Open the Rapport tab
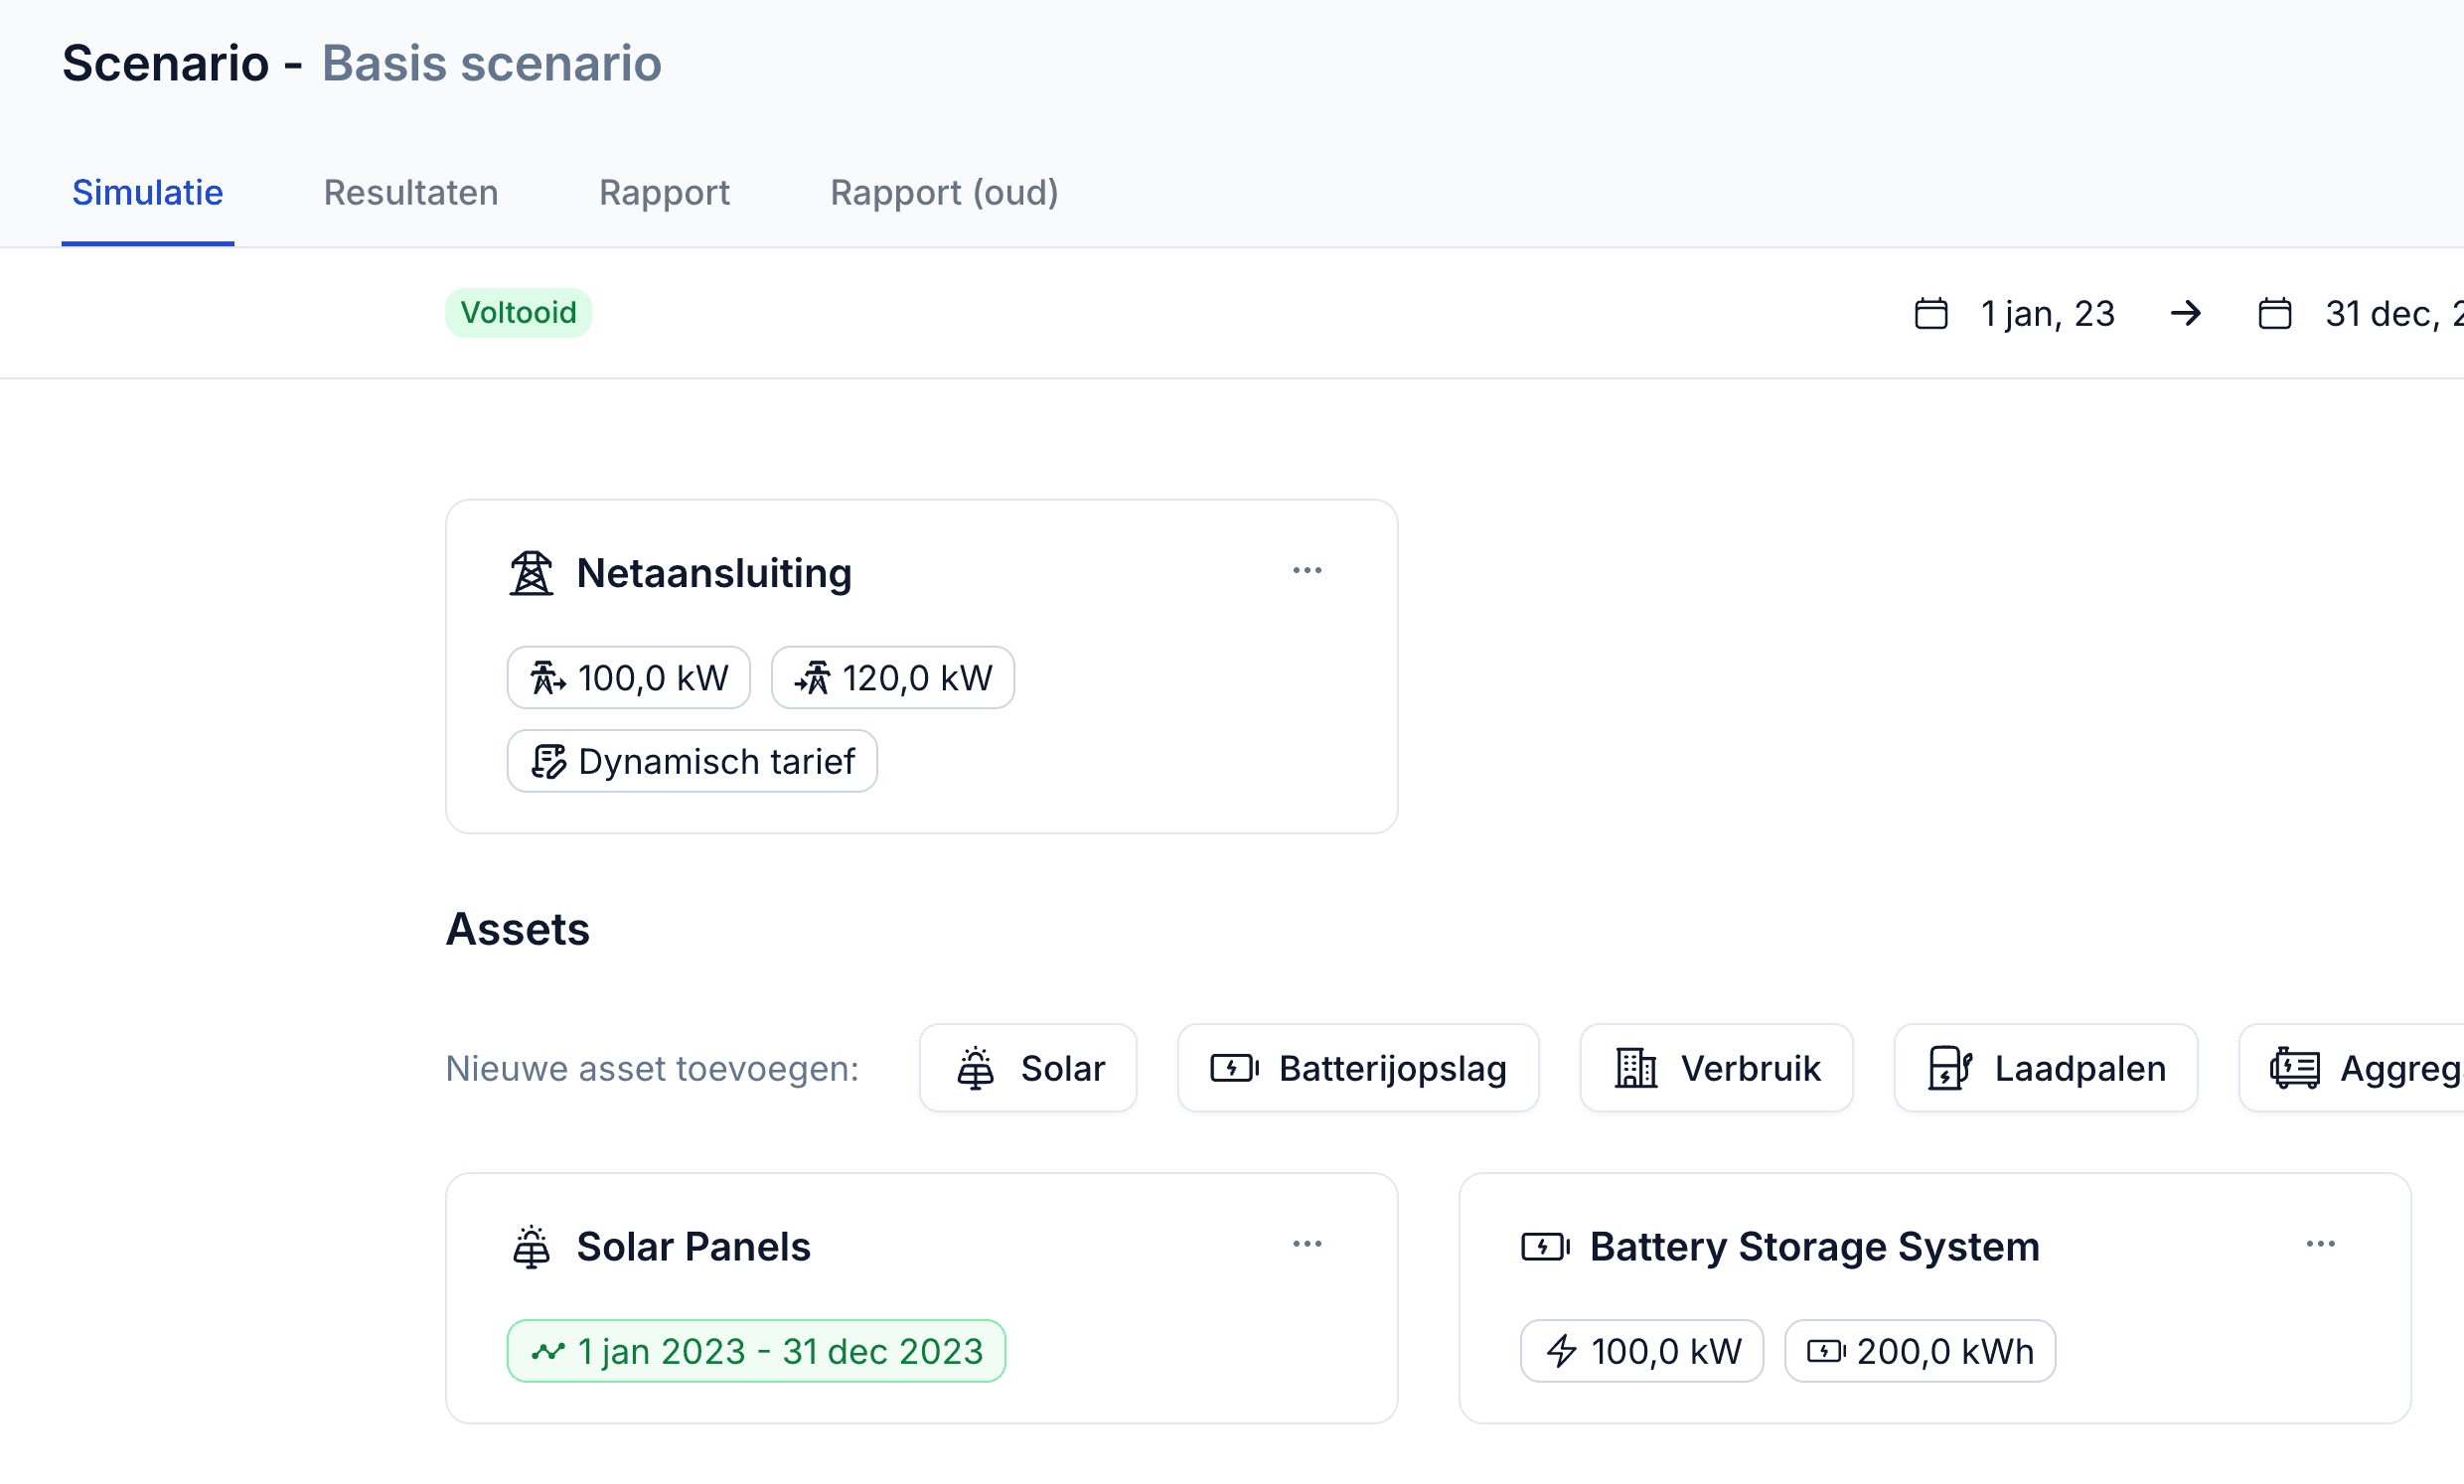This screenshot has width=2464, height=1484. (x=664, y=192)
